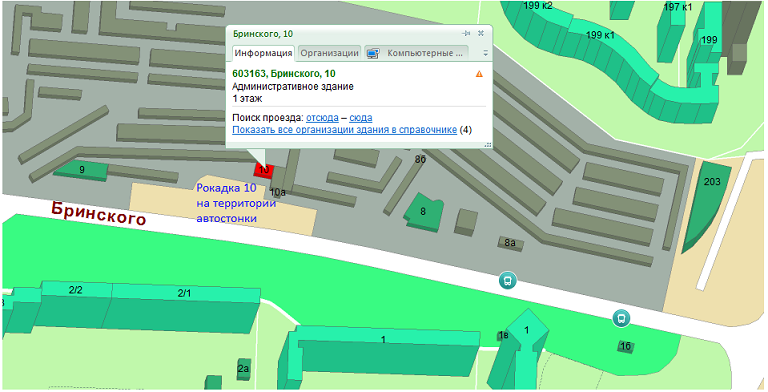Switch to the Организации tab
This screenshot has width=768, height=392.
tap(330, 53)
